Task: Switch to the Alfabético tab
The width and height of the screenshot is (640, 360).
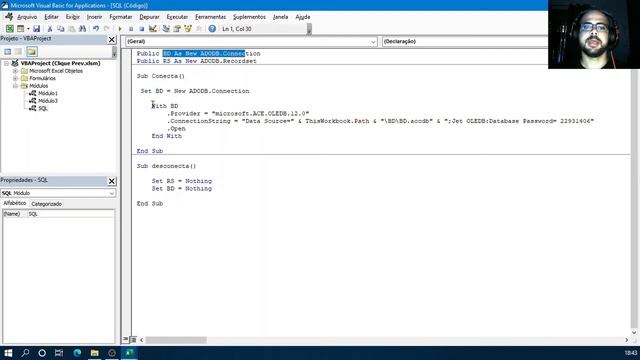Action: [15, 203]
